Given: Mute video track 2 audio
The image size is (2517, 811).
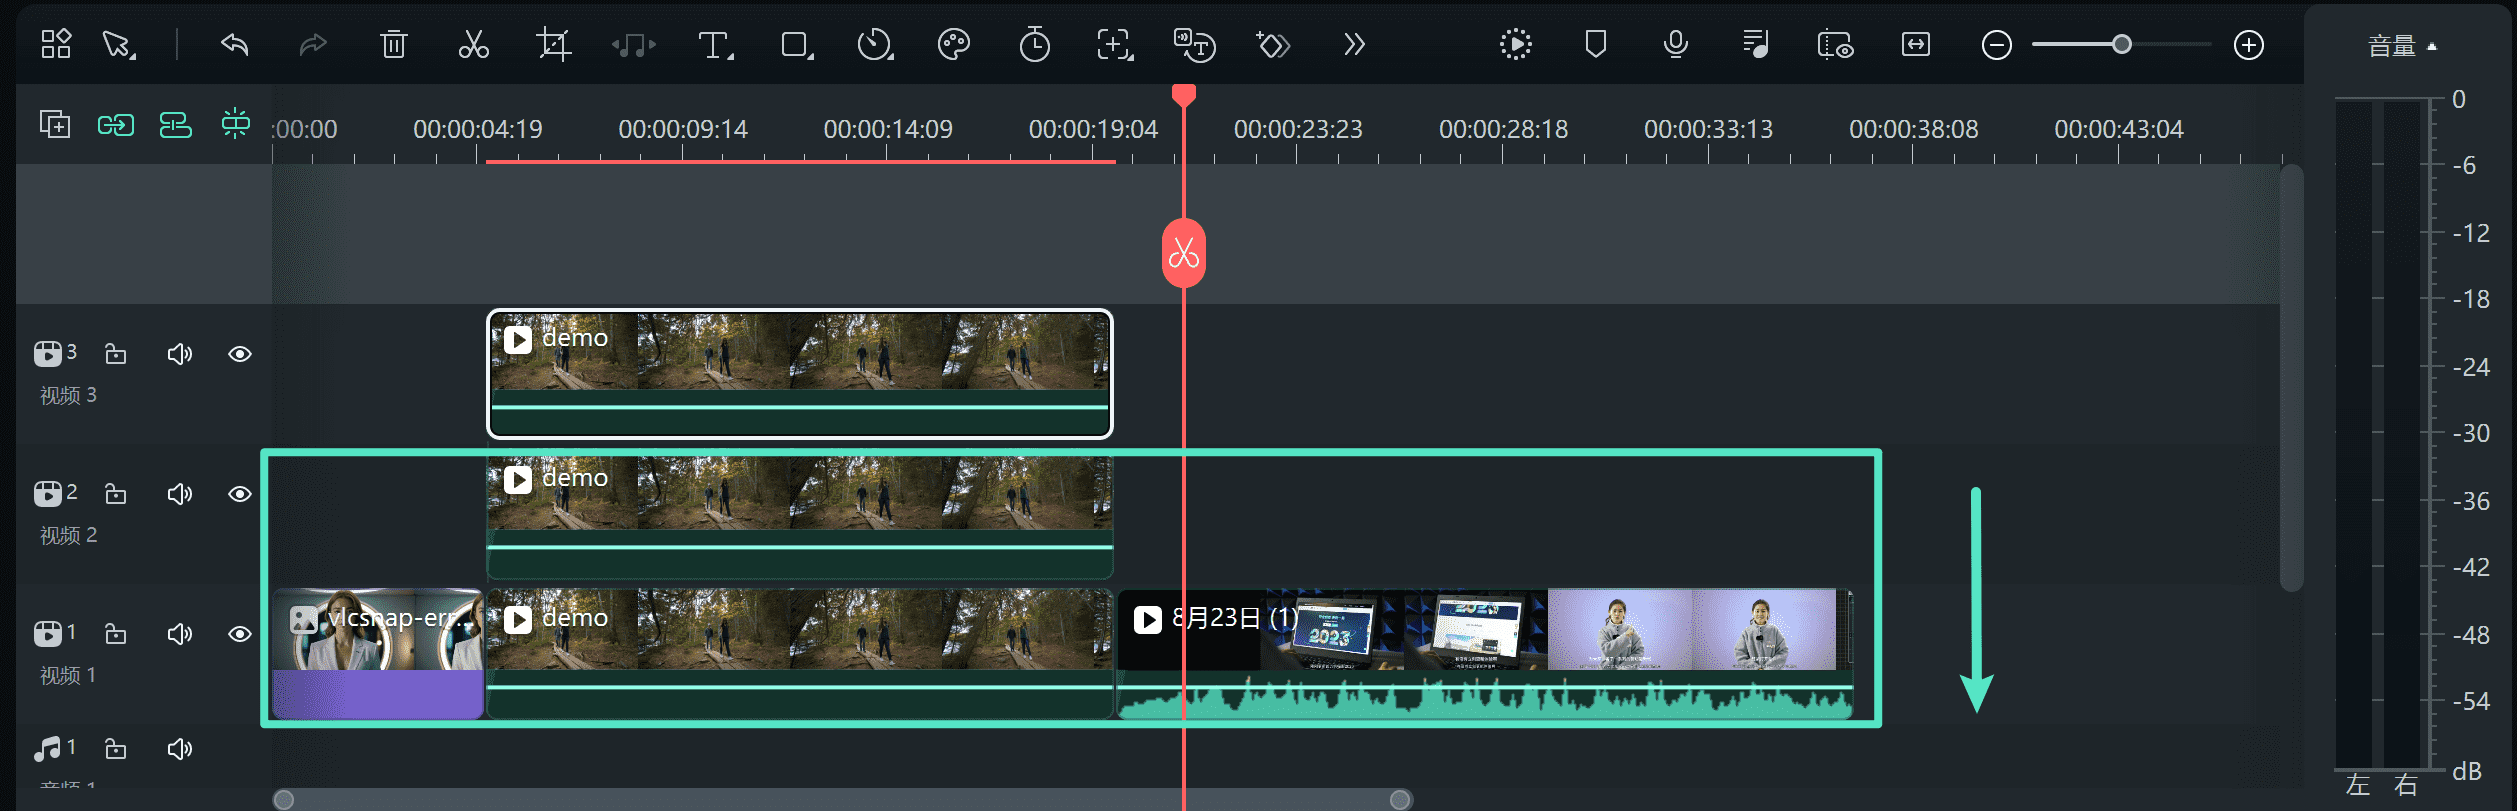Looking at the screenshot, I should coord(179,494).
